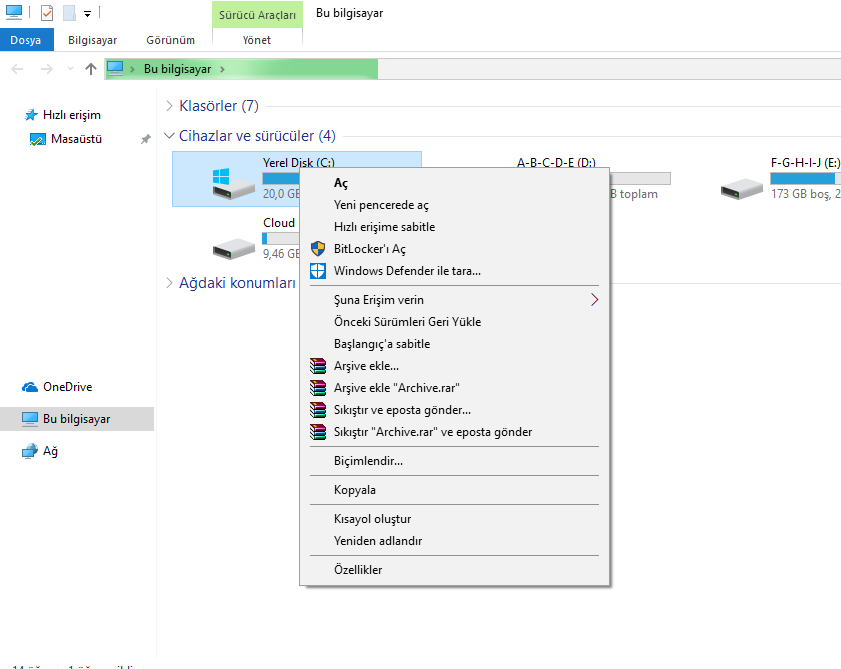Click WinRAR icon beside "Sıkıştır ve eposta gönder..."

318,410
